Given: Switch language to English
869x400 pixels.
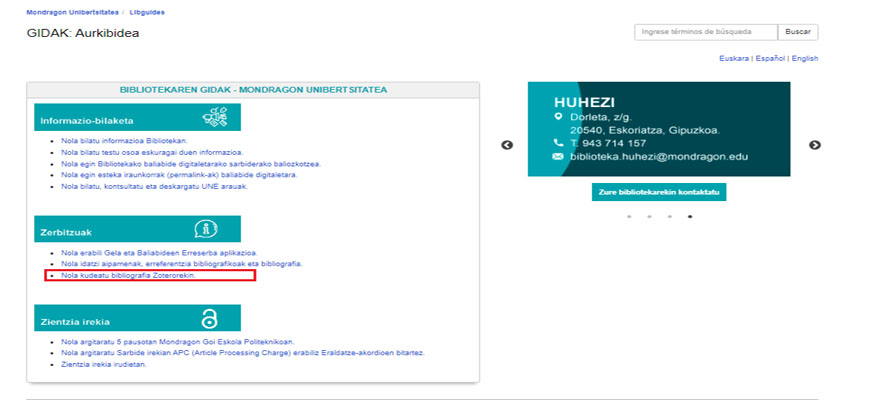Looking at the screenshot, I should pos(805,59).
